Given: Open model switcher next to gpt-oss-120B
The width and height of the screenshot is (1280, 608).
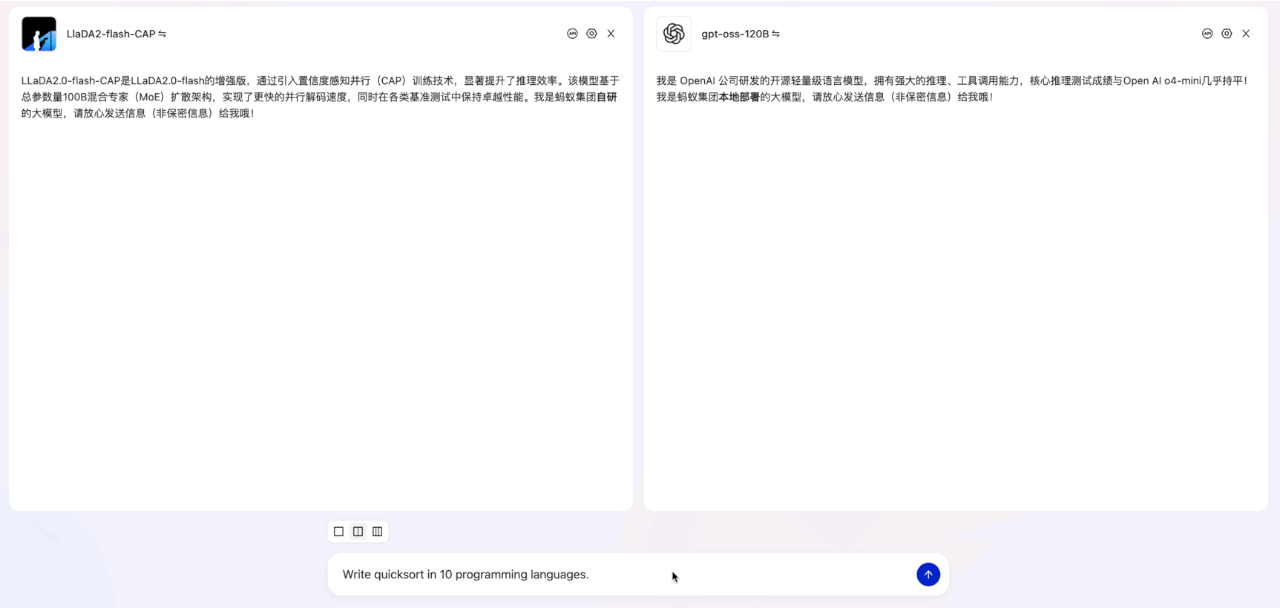Looking at the screenshot, I should tap(775, 34).
